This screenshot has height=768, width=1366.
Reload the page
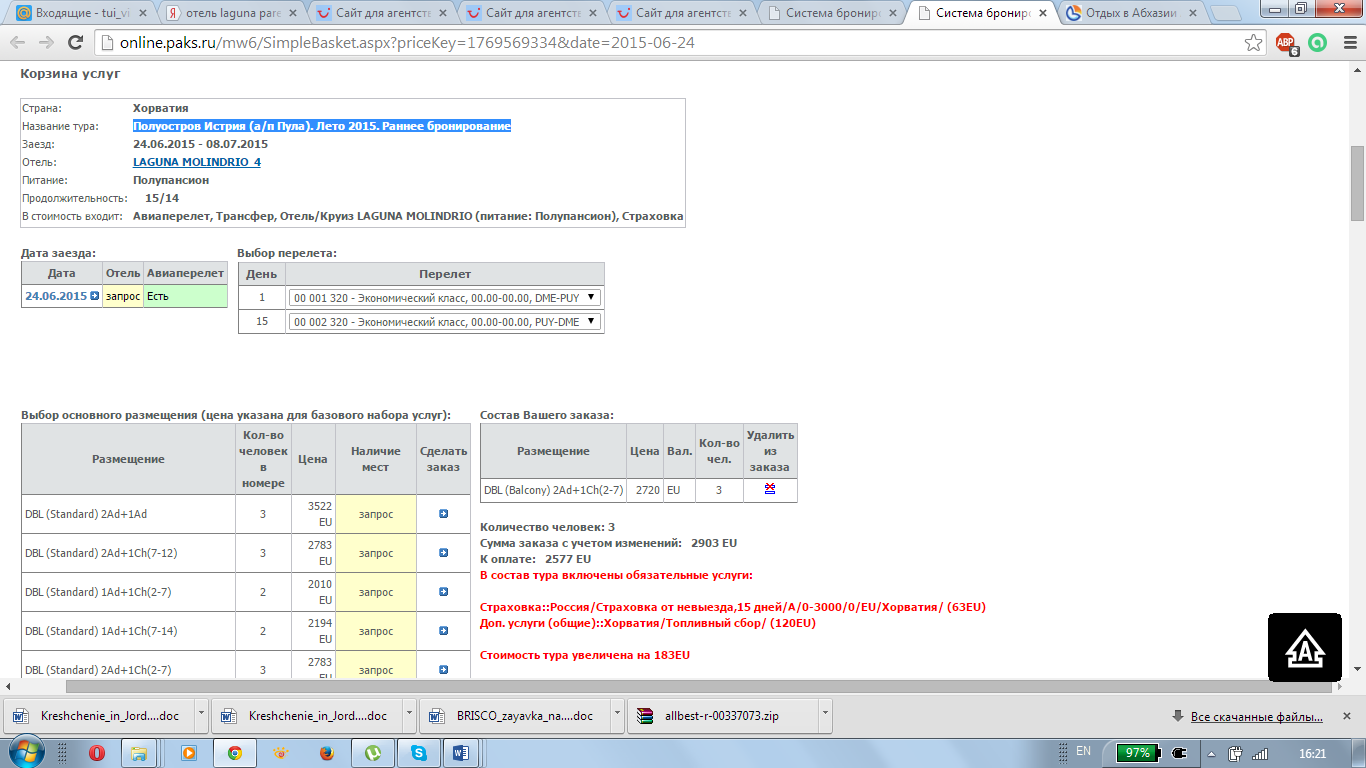point(75,43)
